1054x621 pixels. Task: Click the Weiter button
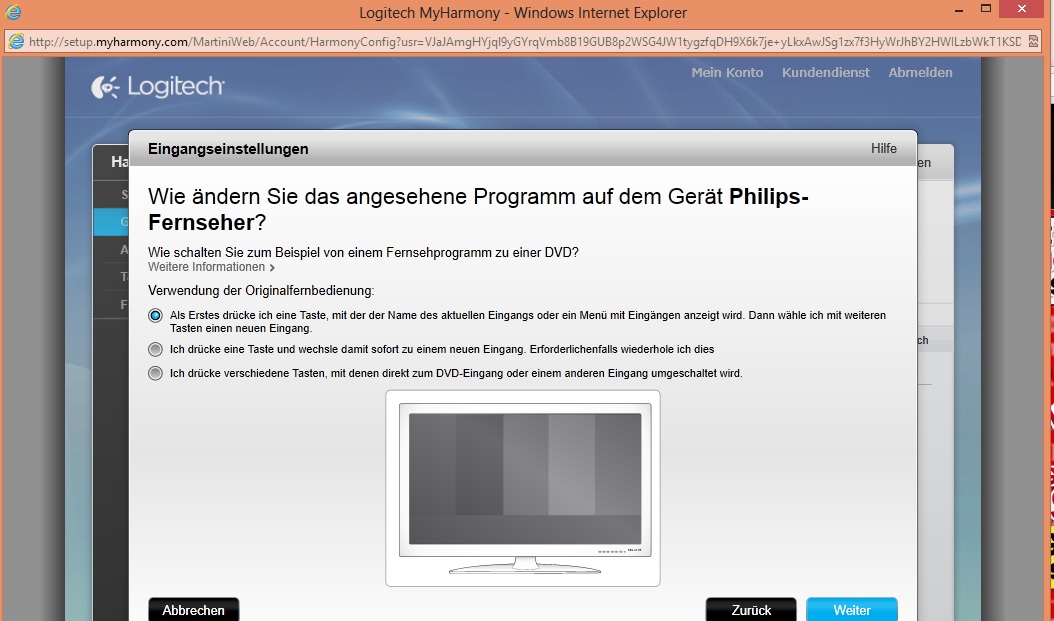(852, 610)
